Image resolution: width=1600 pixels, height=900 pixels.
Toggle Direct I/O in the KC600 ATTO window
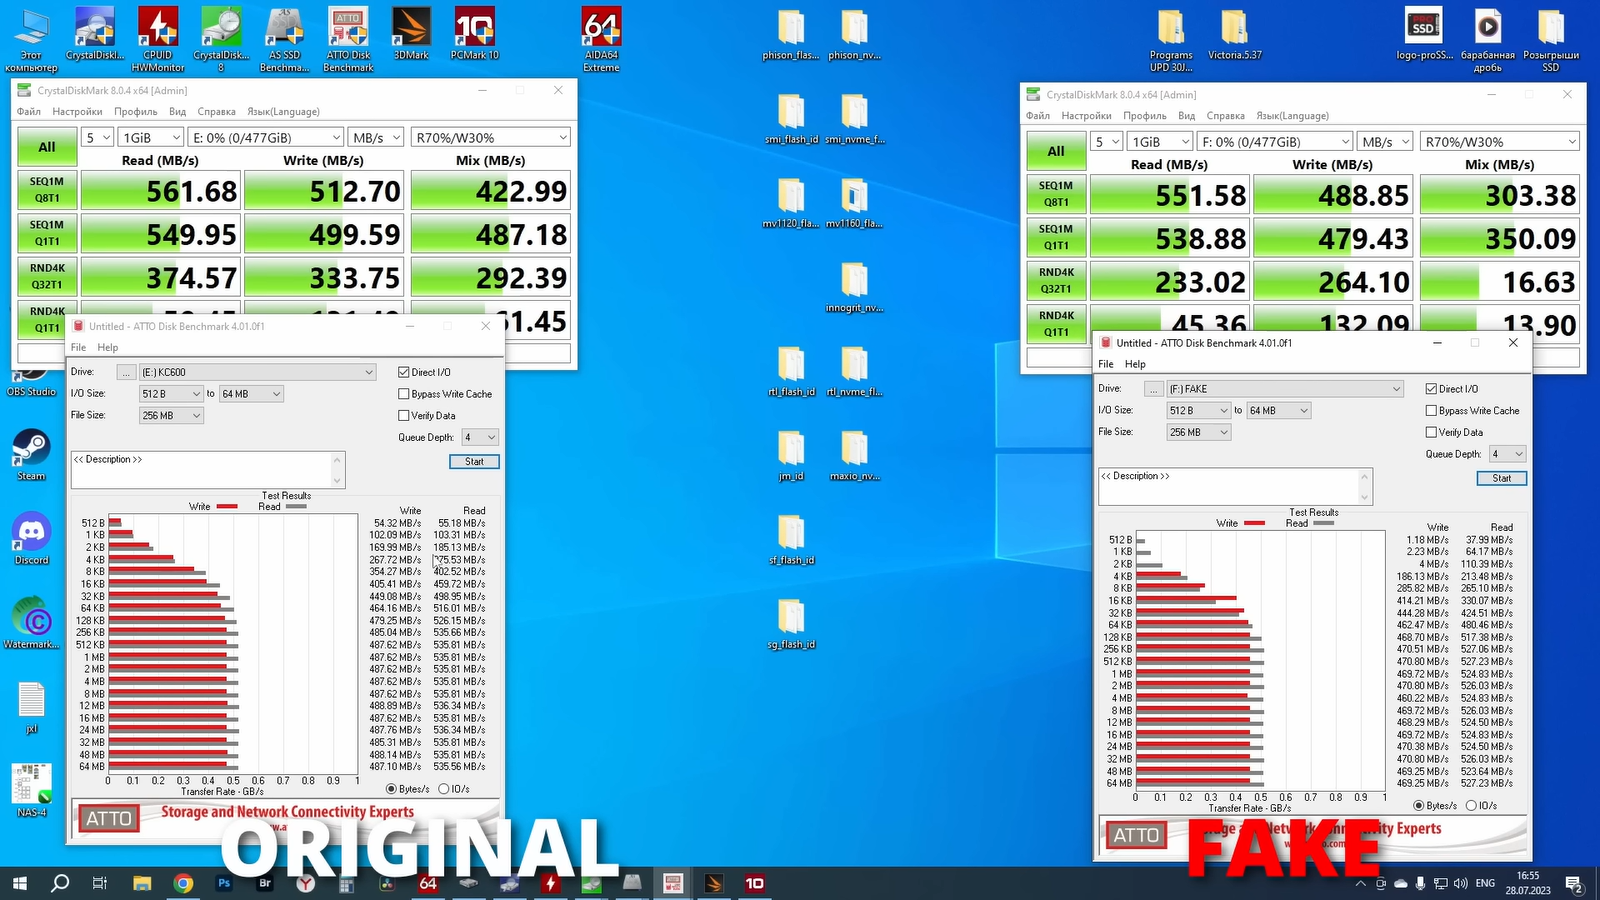404,372
